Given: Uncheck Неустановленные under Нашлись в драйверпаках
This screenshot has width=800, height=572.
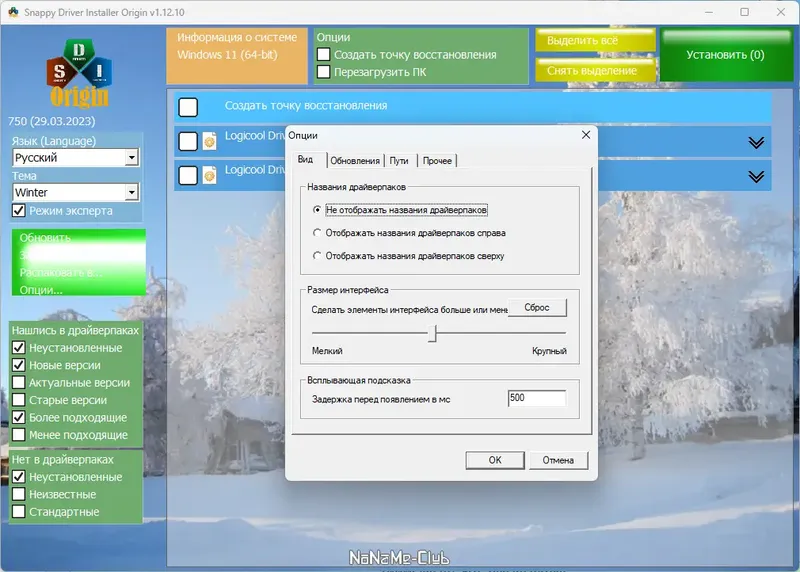Looking at the screenshot, I should click(x=19, y=347).
